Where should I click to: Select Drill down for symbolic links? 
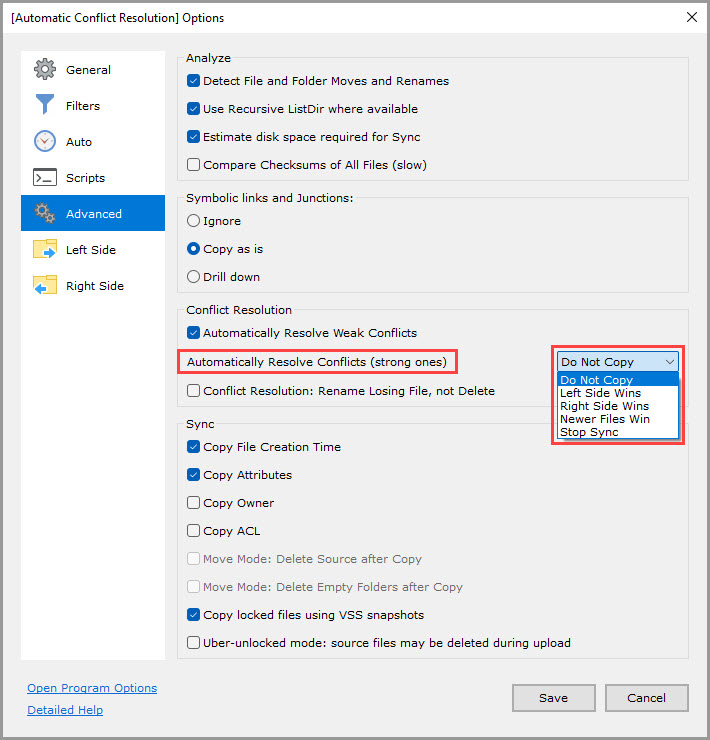(x=193, y=277)
